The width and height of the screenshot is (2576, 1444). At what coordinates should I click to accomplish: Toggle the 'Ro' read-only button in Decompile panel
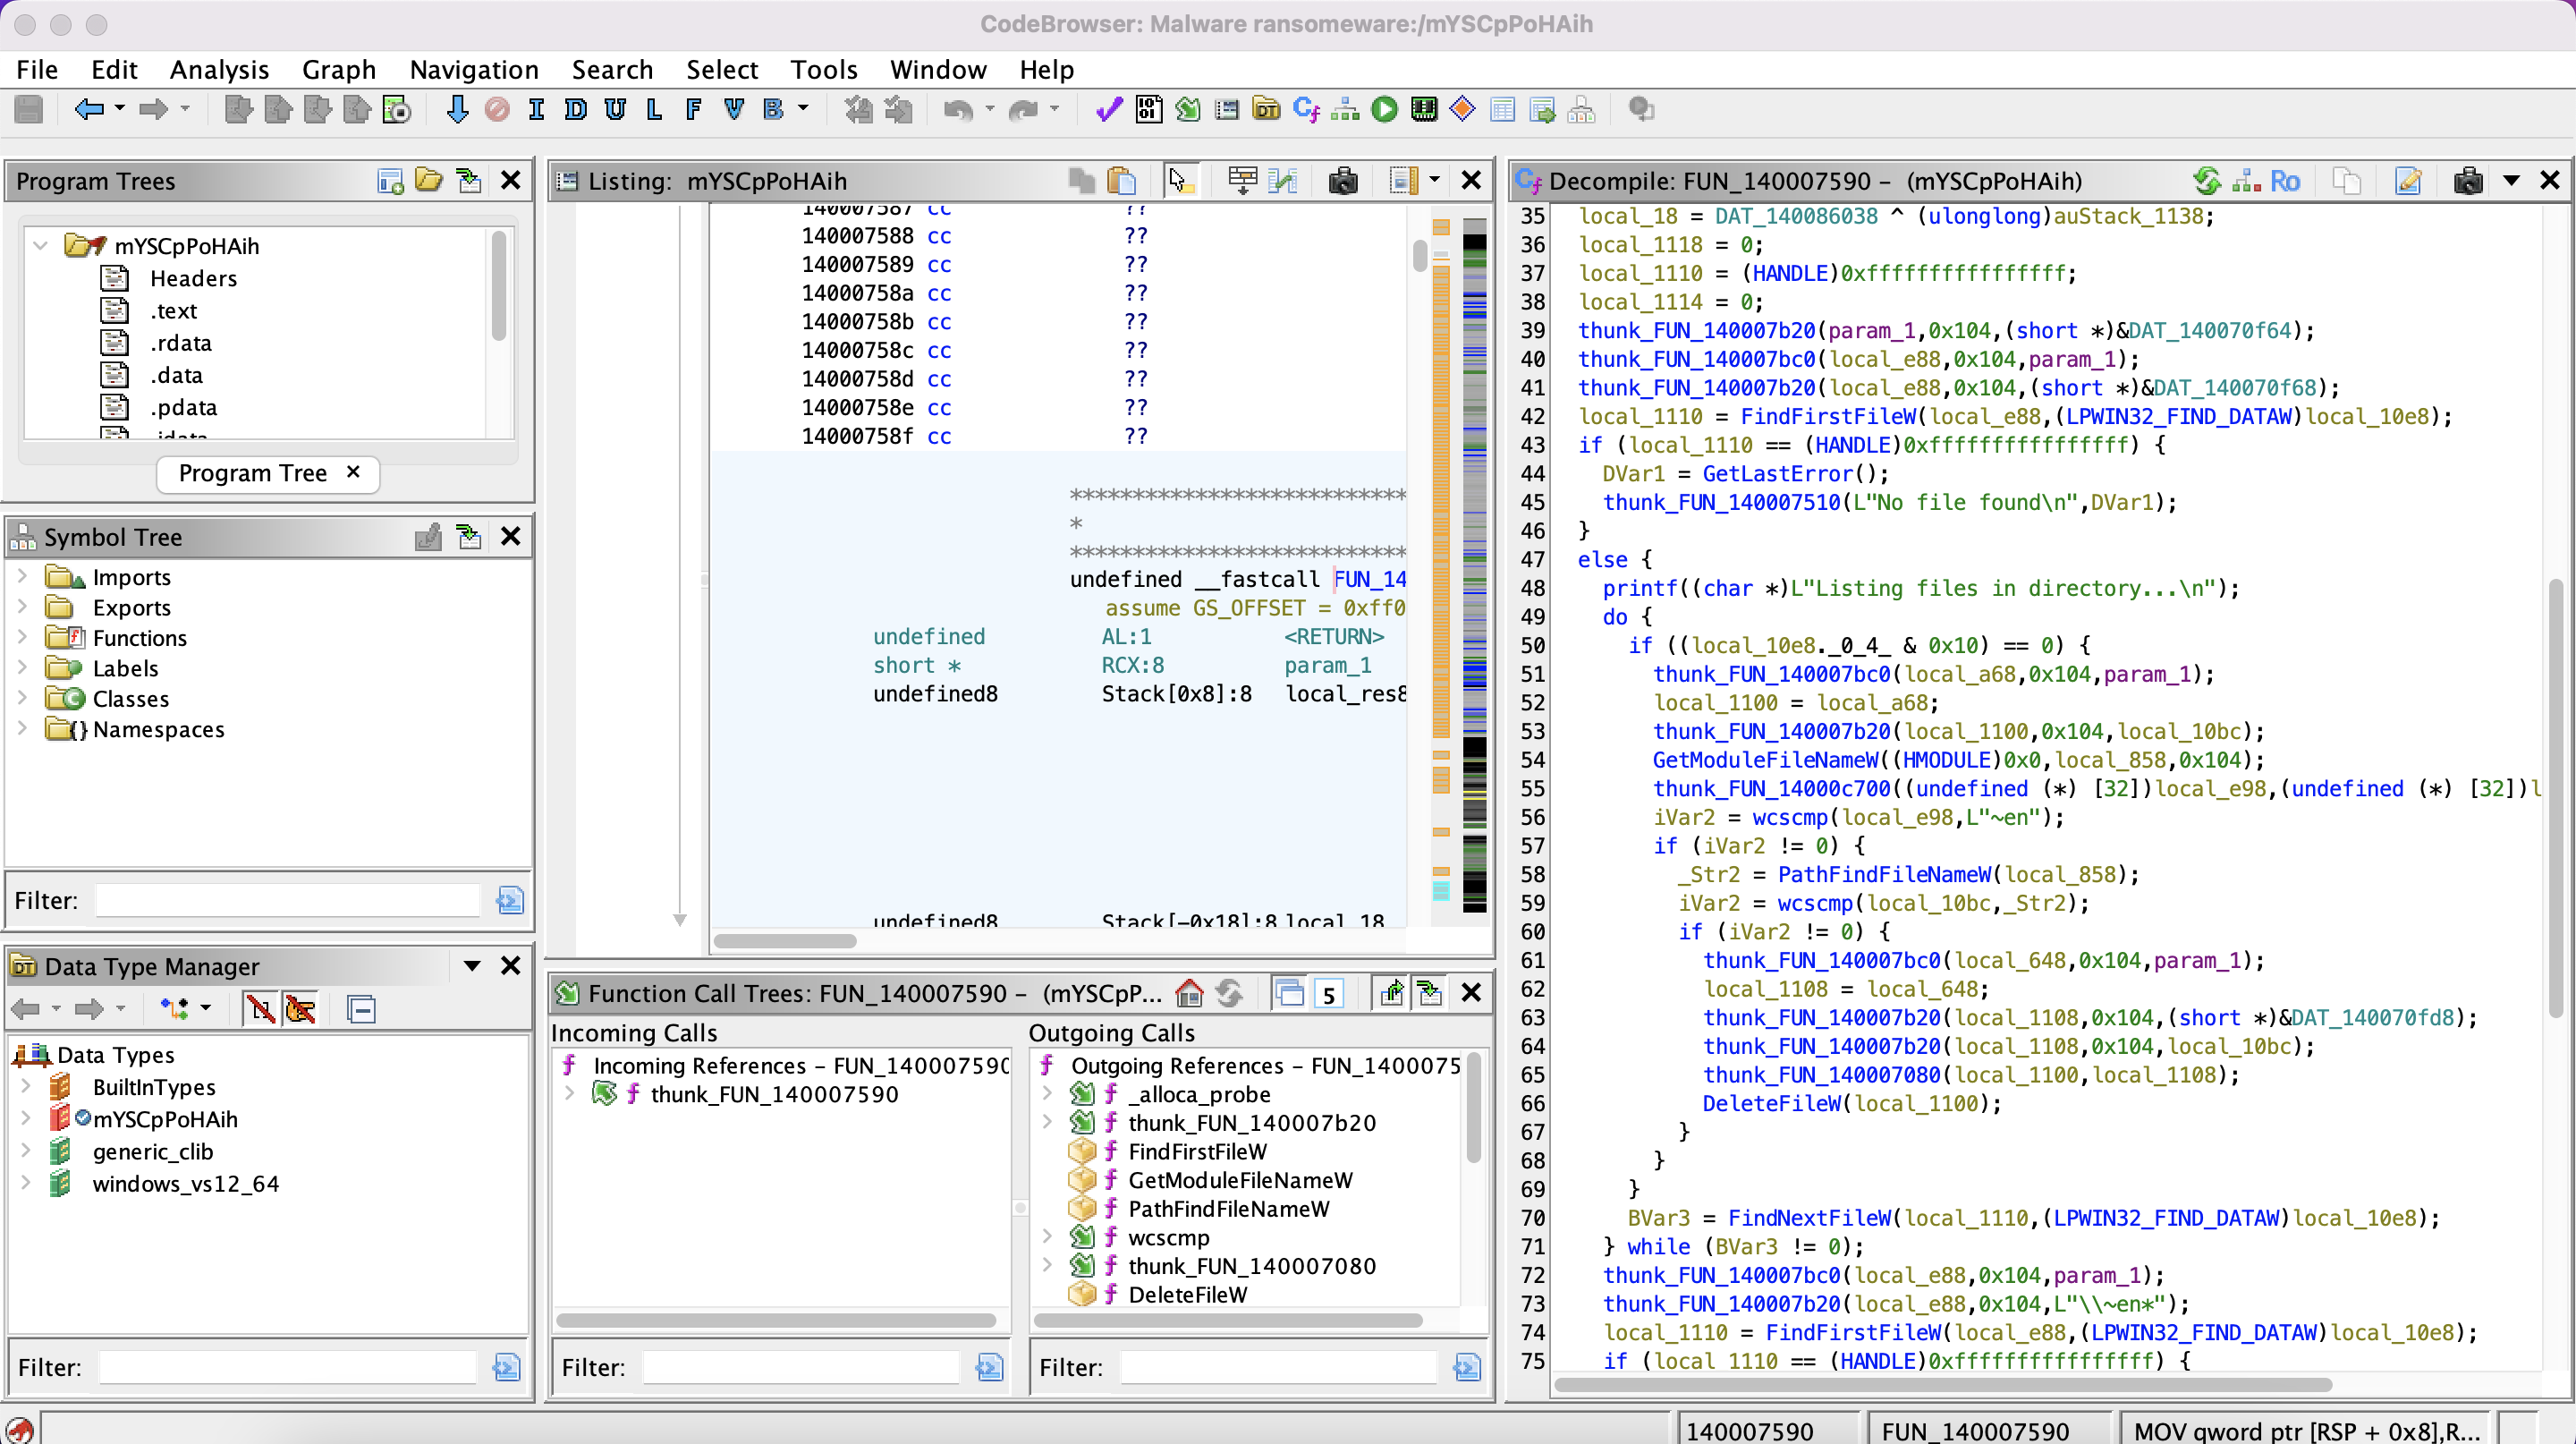pos(2285,181)
